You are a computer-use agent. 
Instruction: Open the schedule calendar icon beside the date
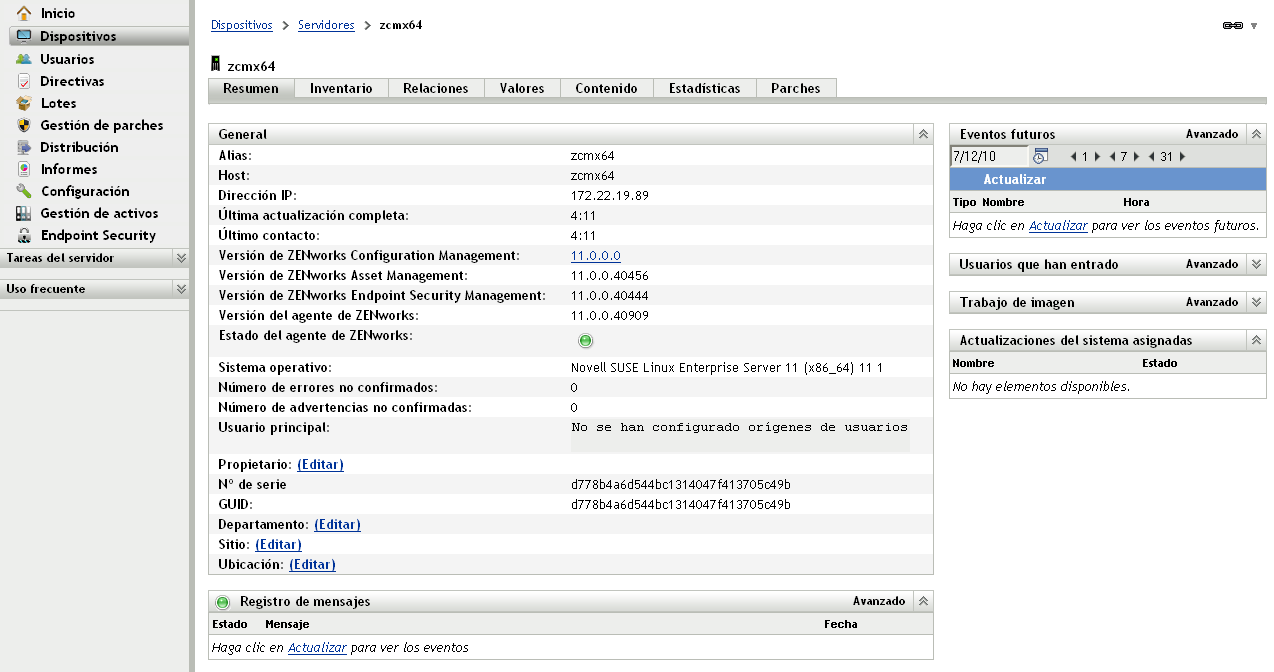tap(1040, 156)
